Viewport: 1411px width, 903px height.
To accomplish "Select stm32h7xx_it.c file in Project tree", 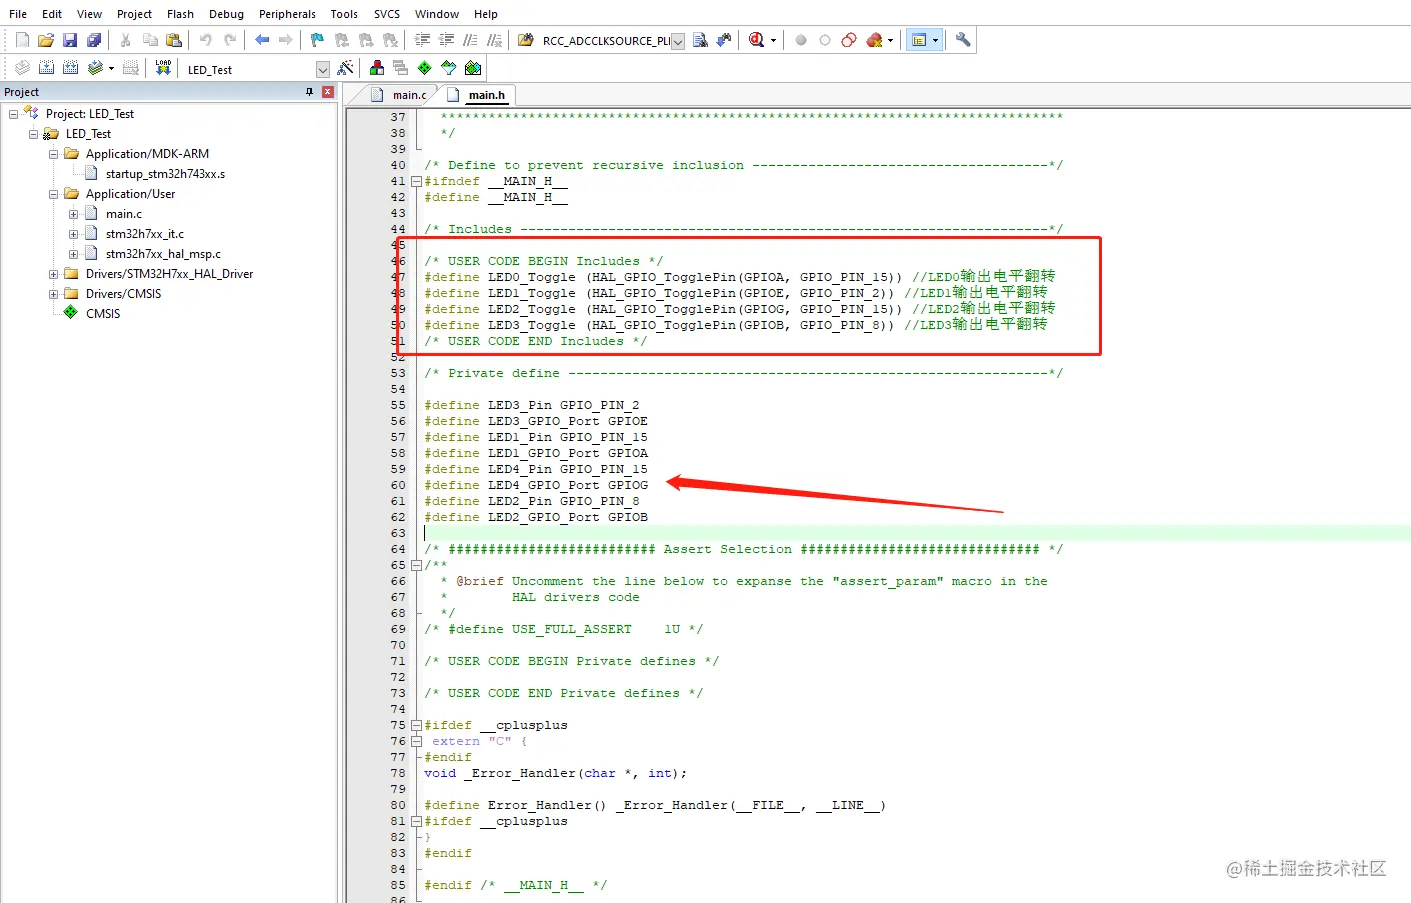I will pos(145,234).
